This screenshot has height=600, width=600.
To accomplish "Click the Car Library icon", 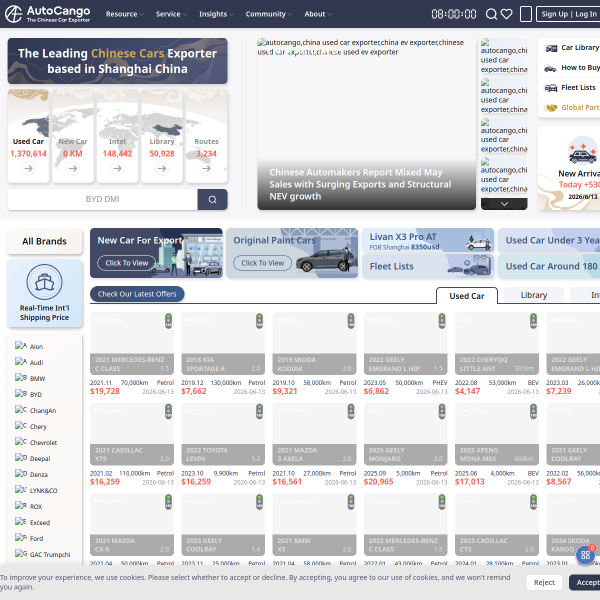I will 551,48.
